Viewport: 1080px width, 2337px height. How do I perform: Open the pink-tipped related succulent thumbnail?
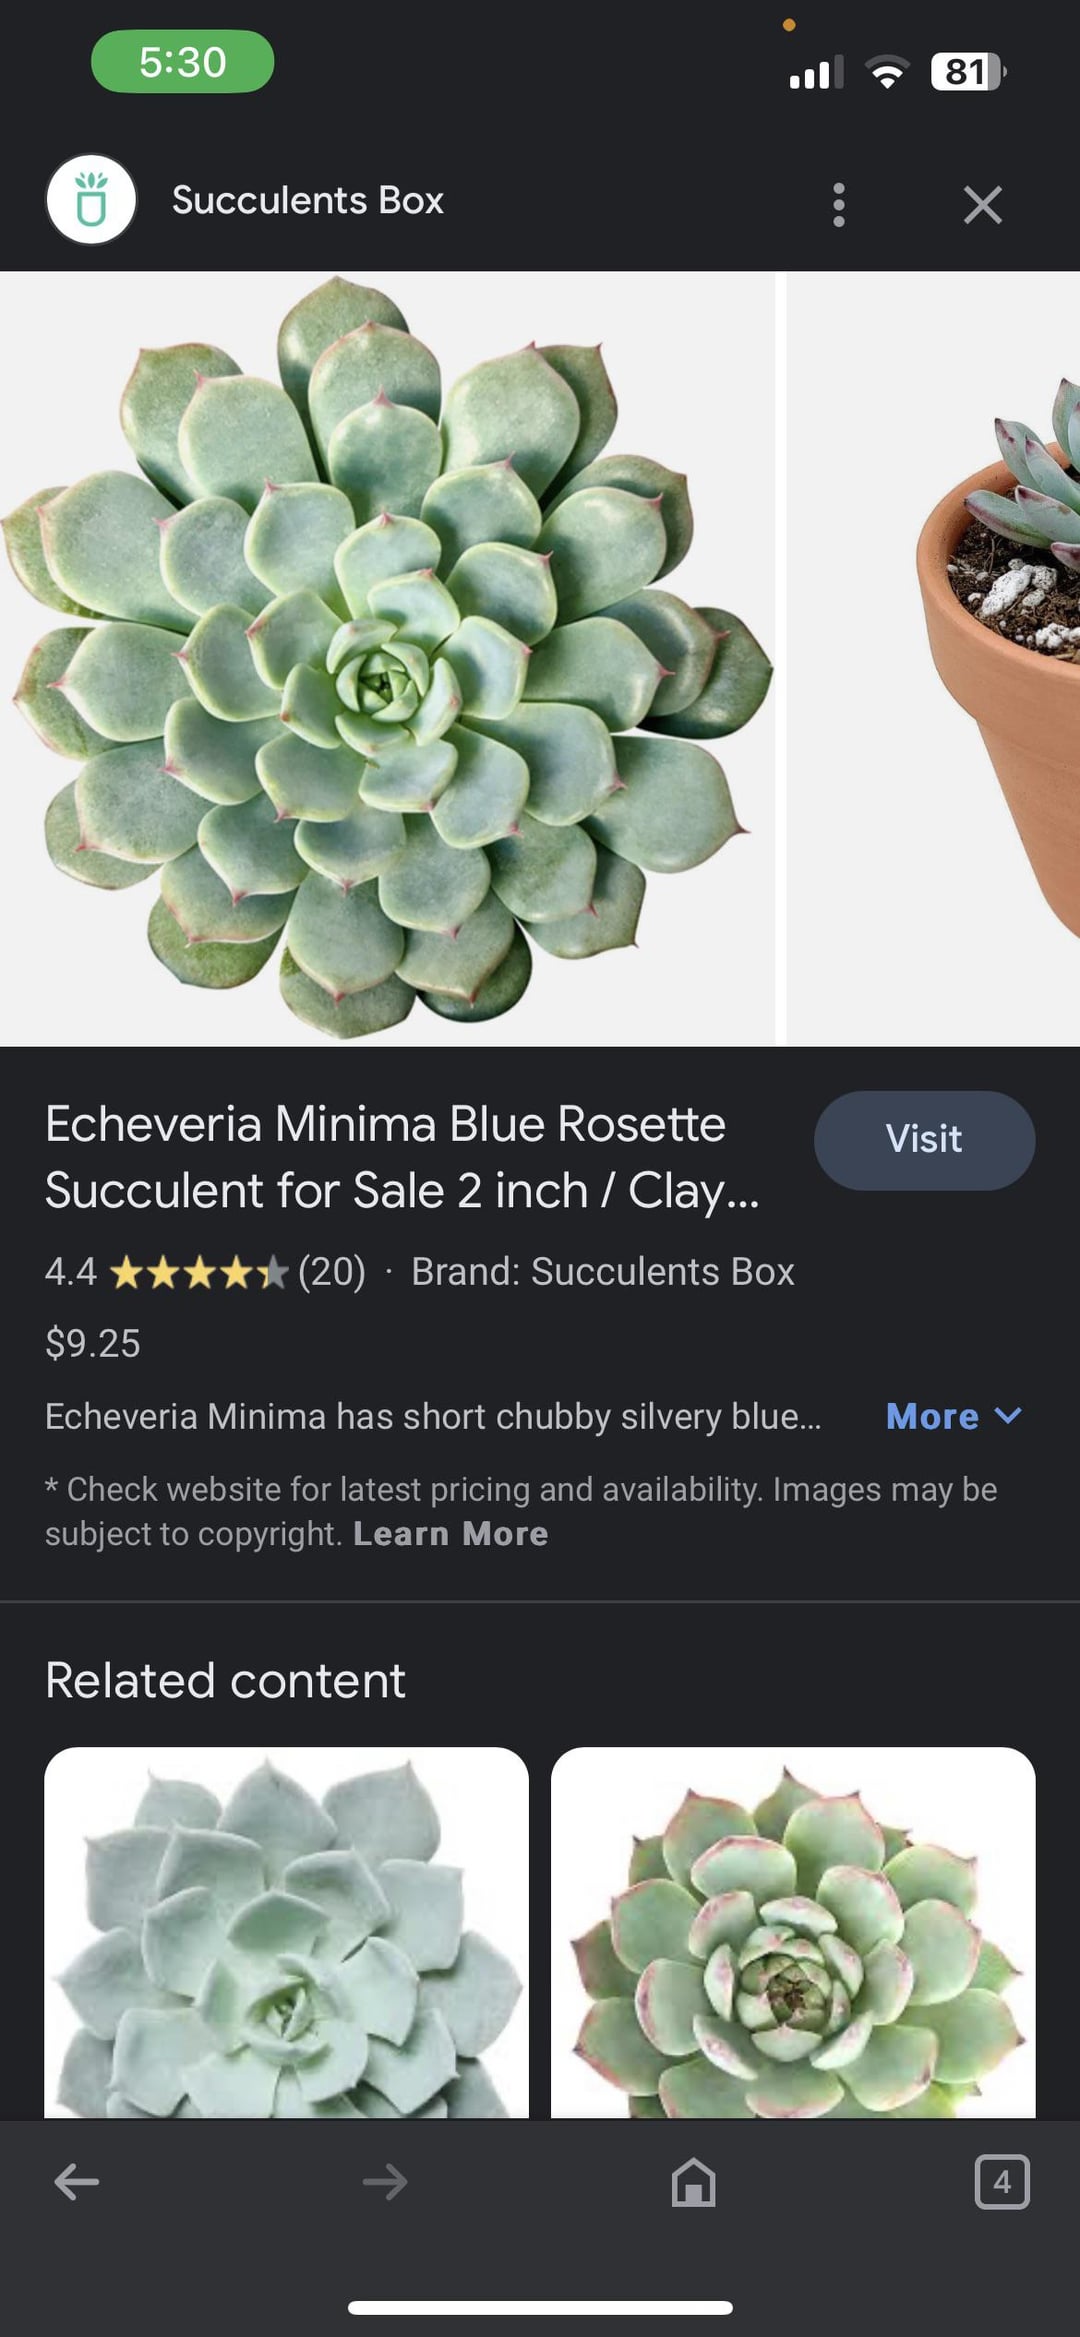click(x=793, y=1932)
